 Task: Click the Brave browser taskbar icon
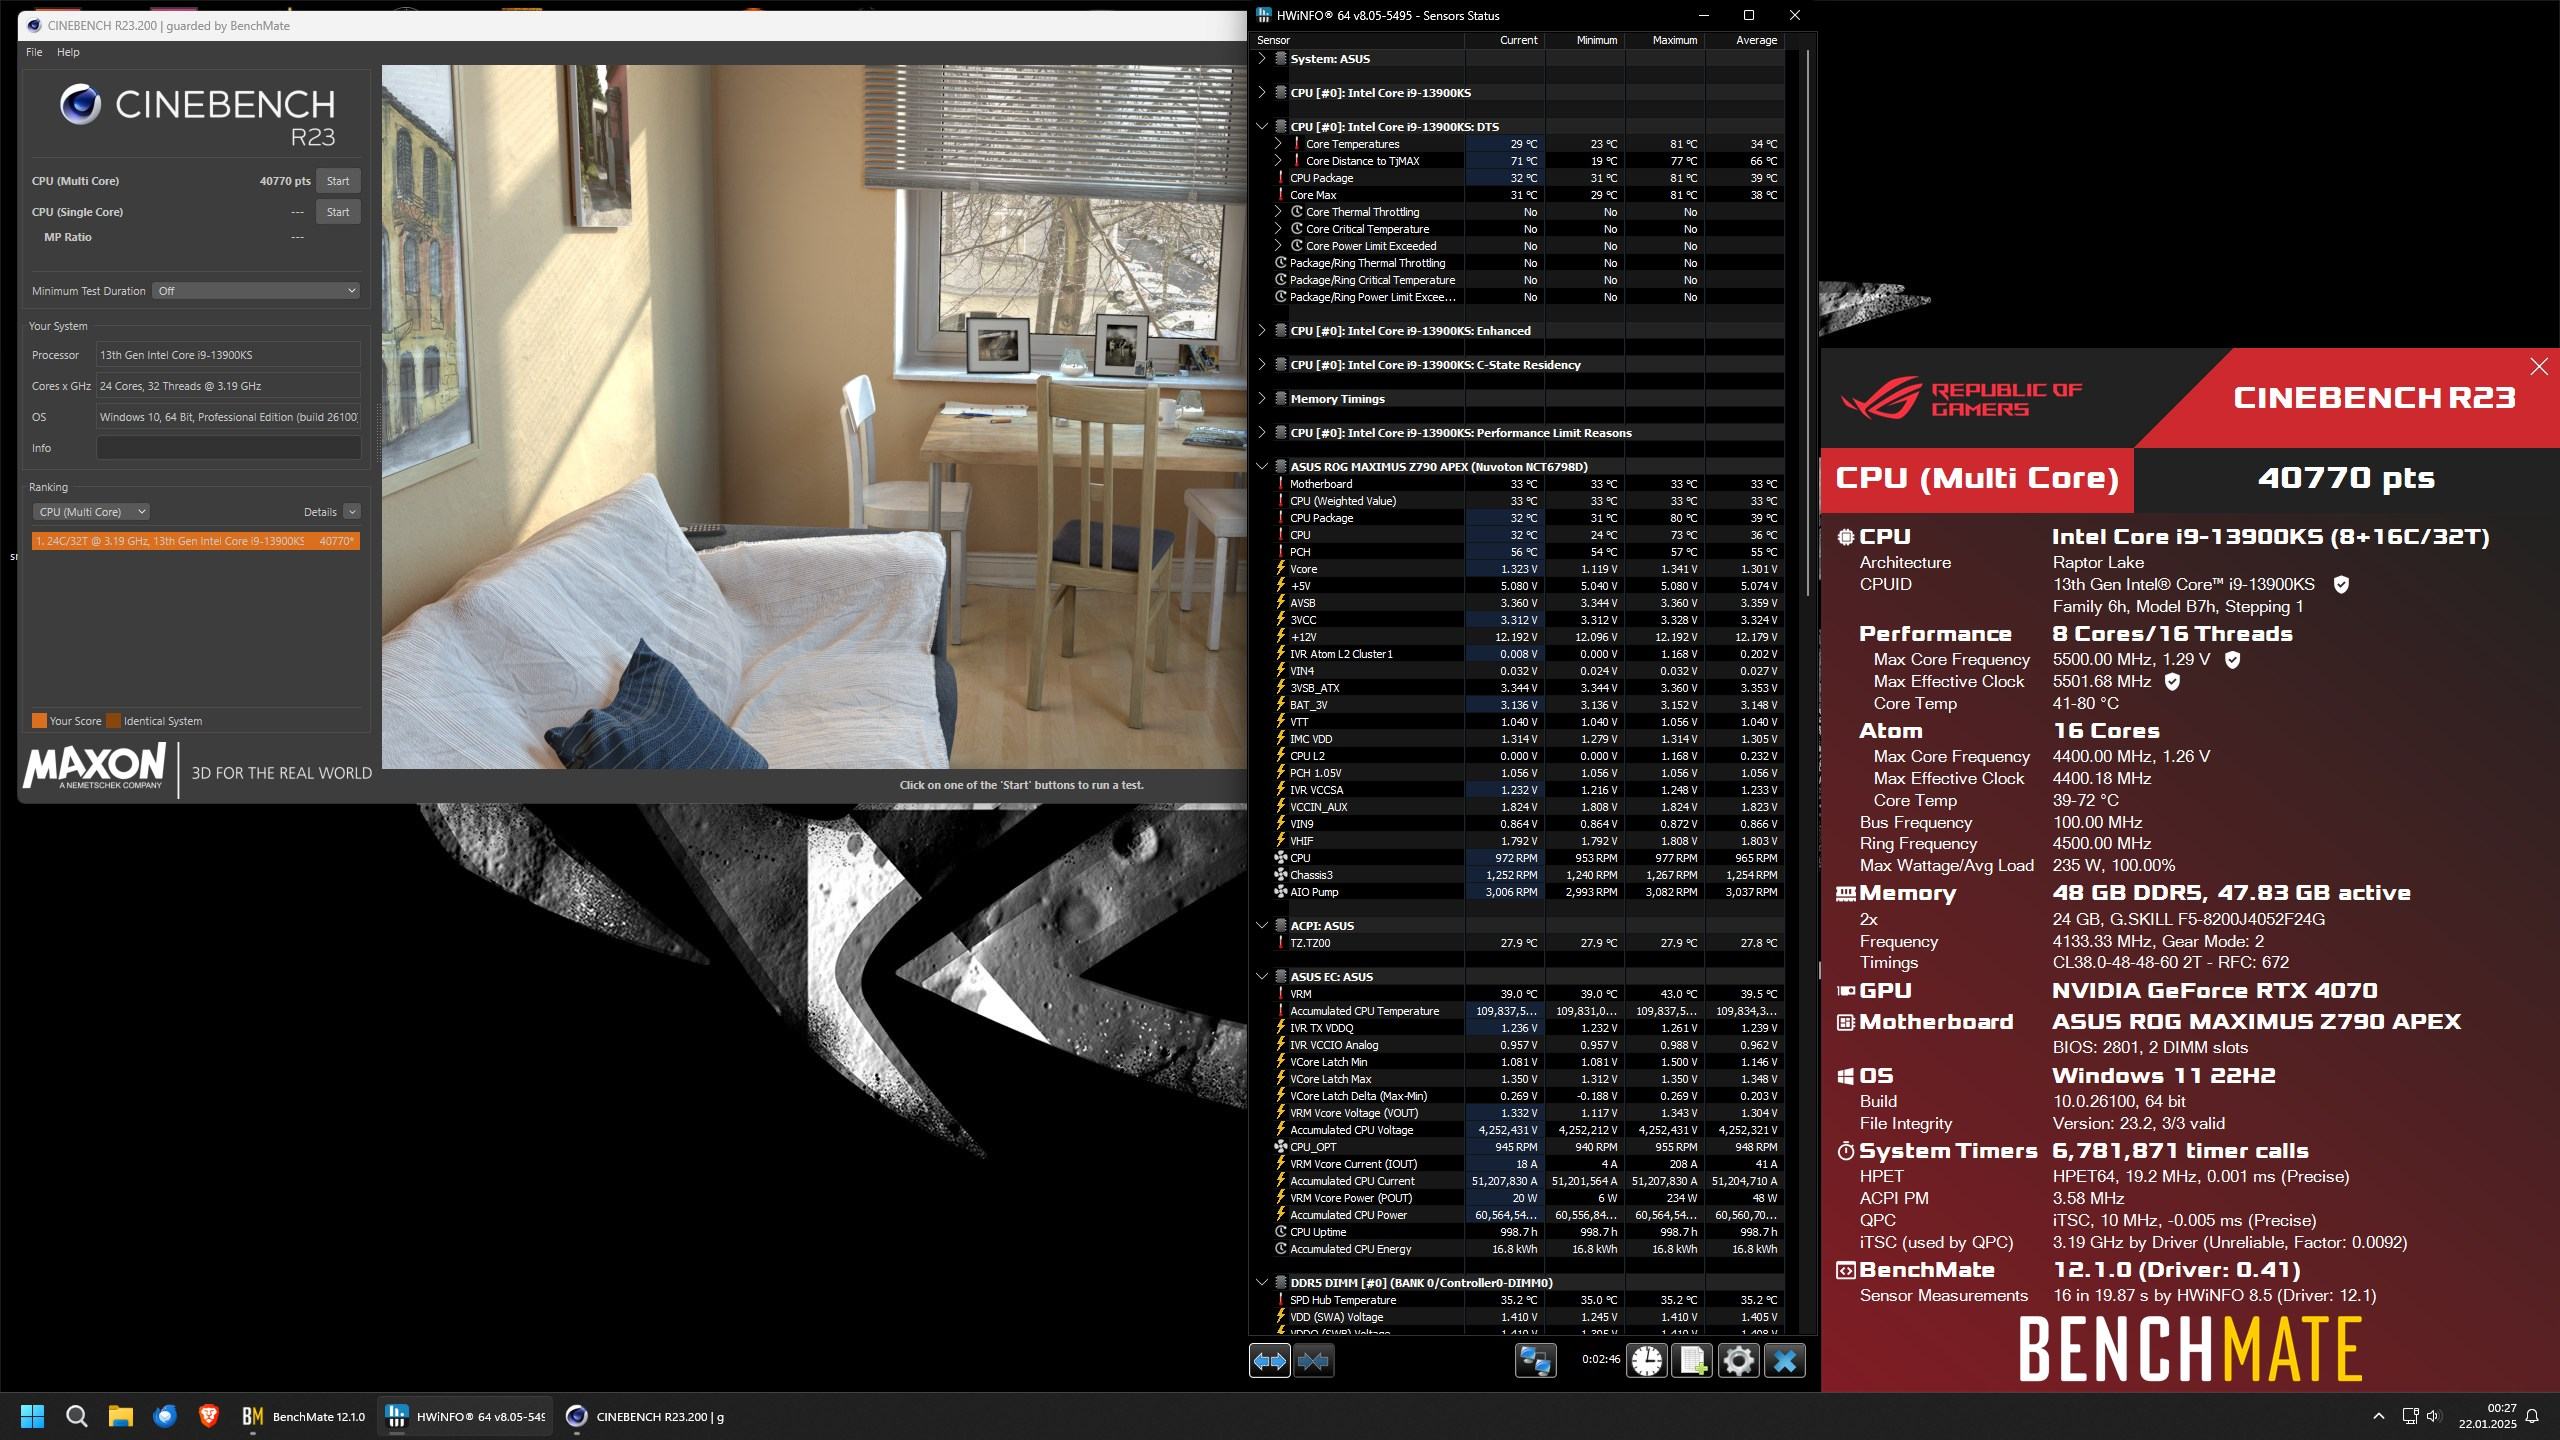tap(209, 1416)
